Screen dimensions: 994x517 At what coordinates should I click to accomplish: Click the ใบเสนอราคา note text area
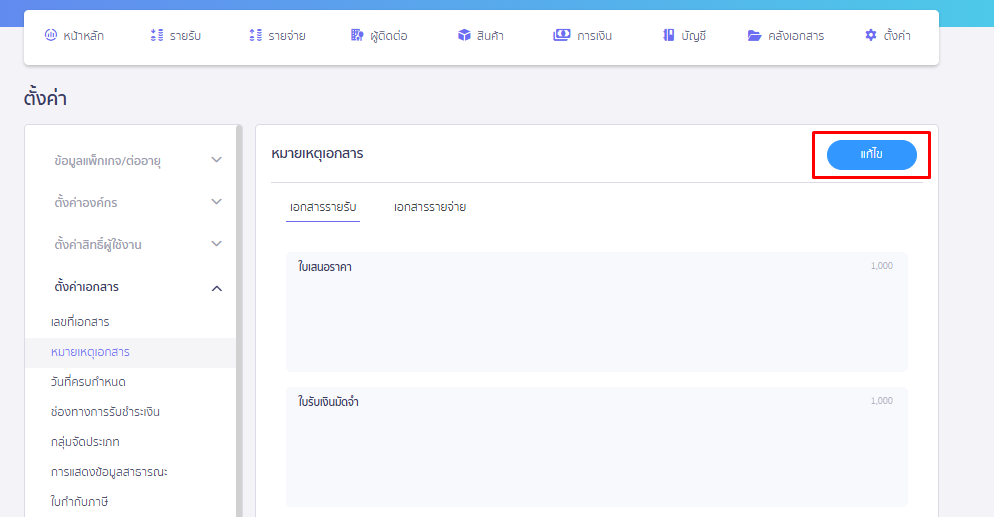pyautogui.click(x=597, y=312)
